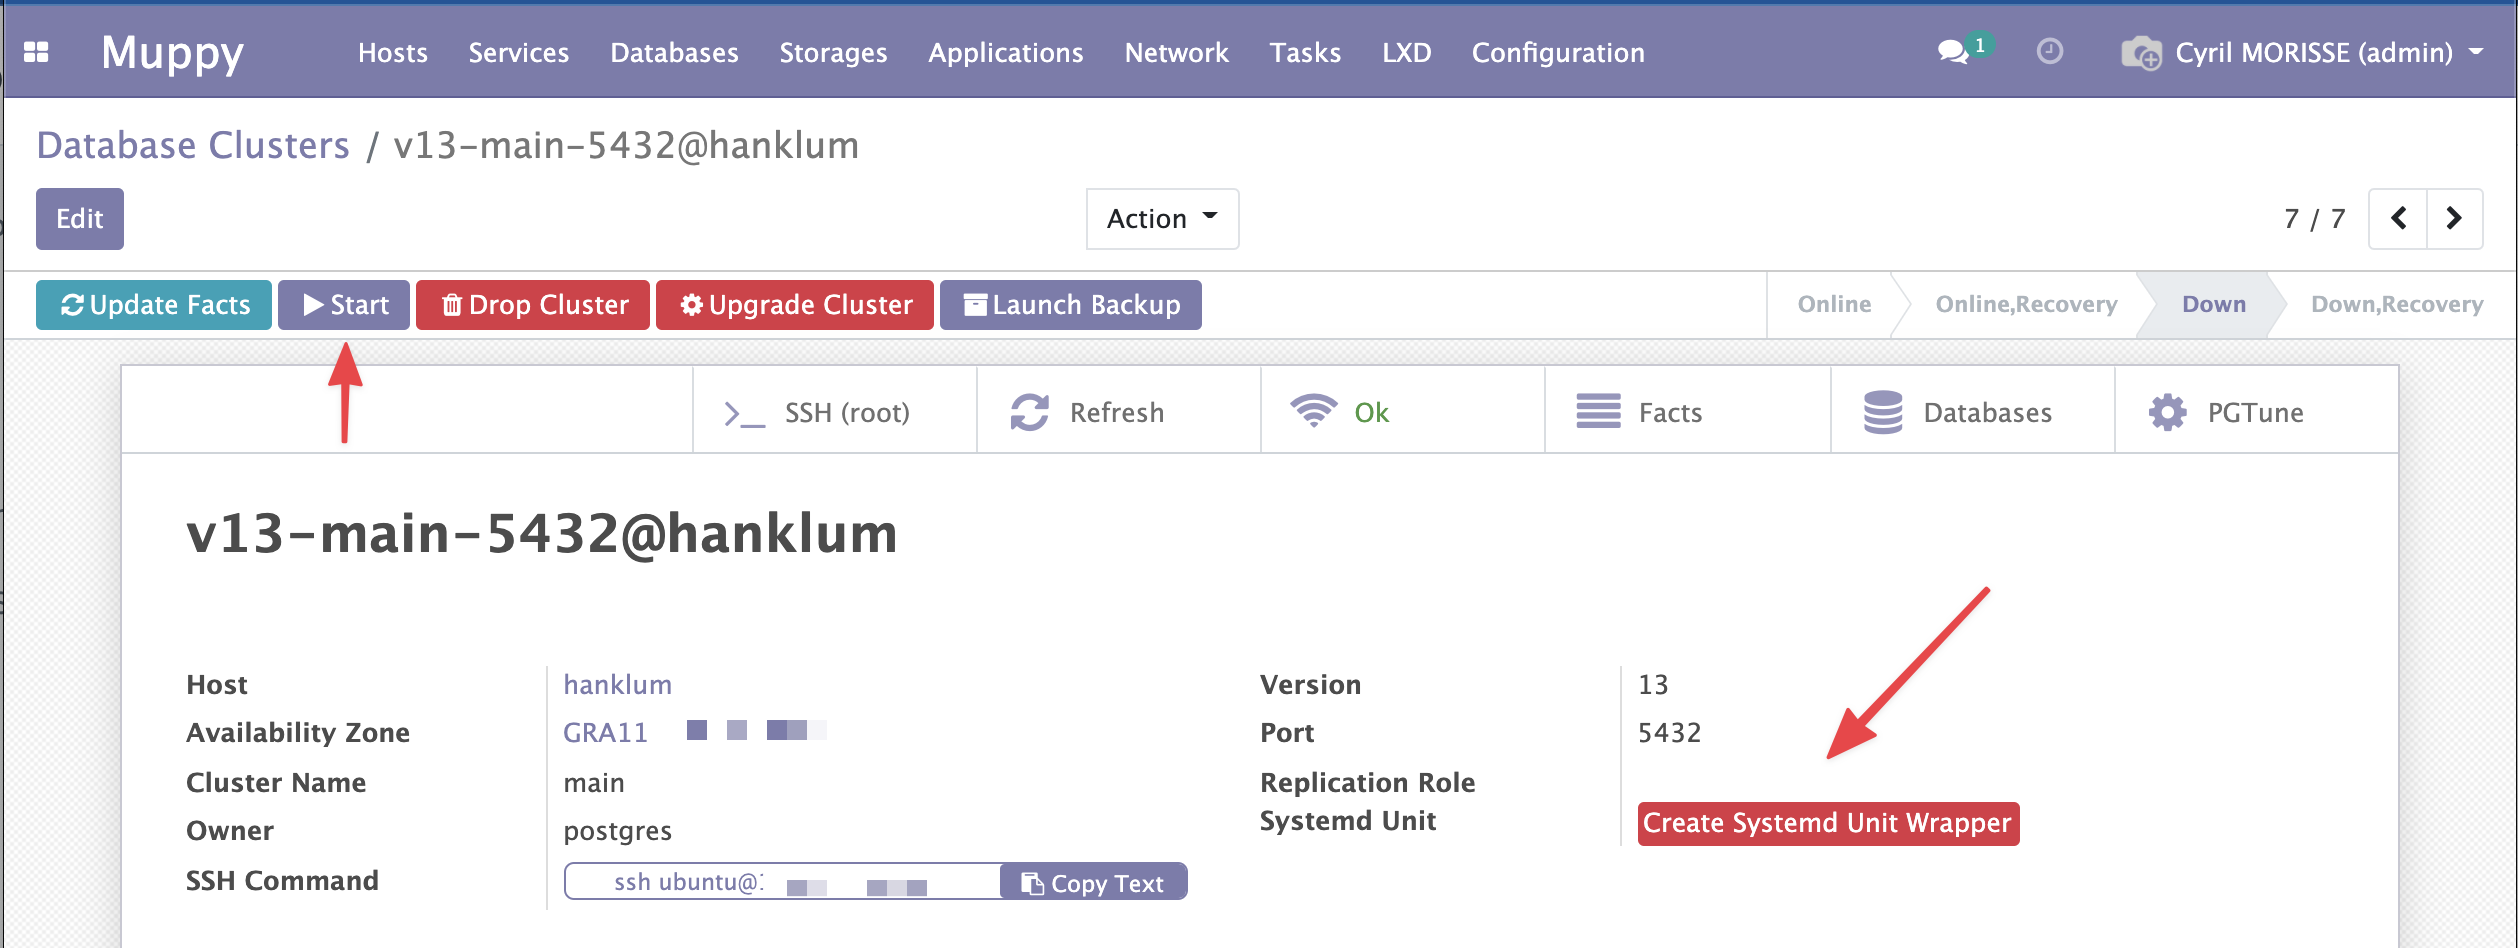Open SSH (root) terminal button

(834, 412)
